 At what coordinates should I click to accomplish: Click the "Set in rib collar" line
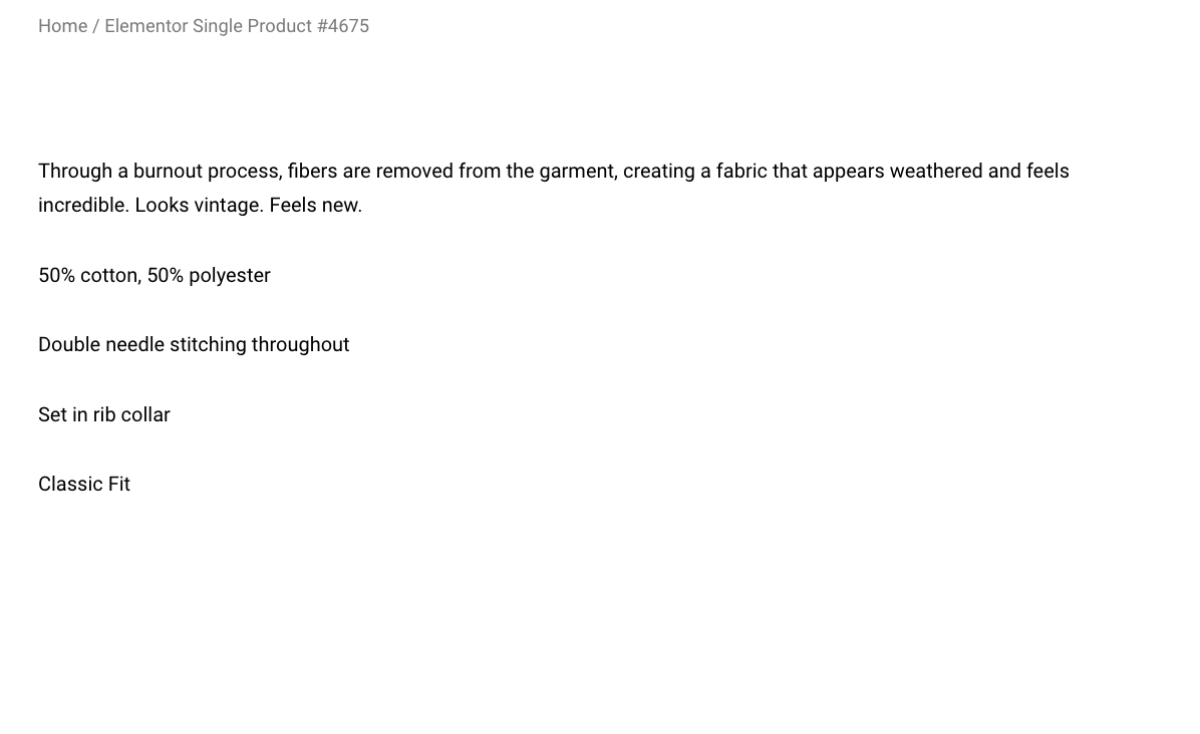click(104, 414)
